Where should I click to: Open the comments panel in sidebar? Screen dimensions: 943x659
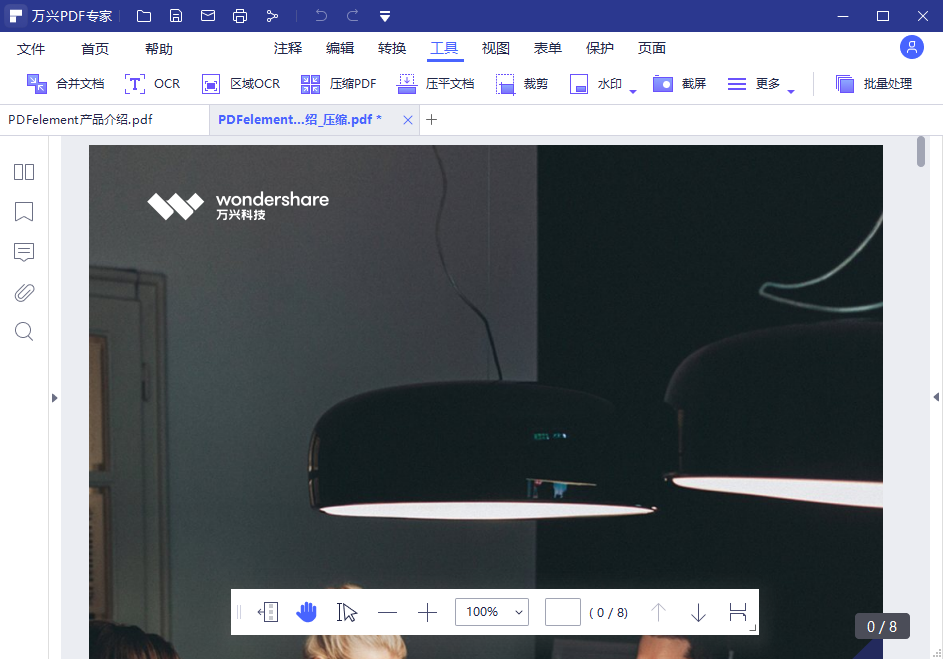23,252
